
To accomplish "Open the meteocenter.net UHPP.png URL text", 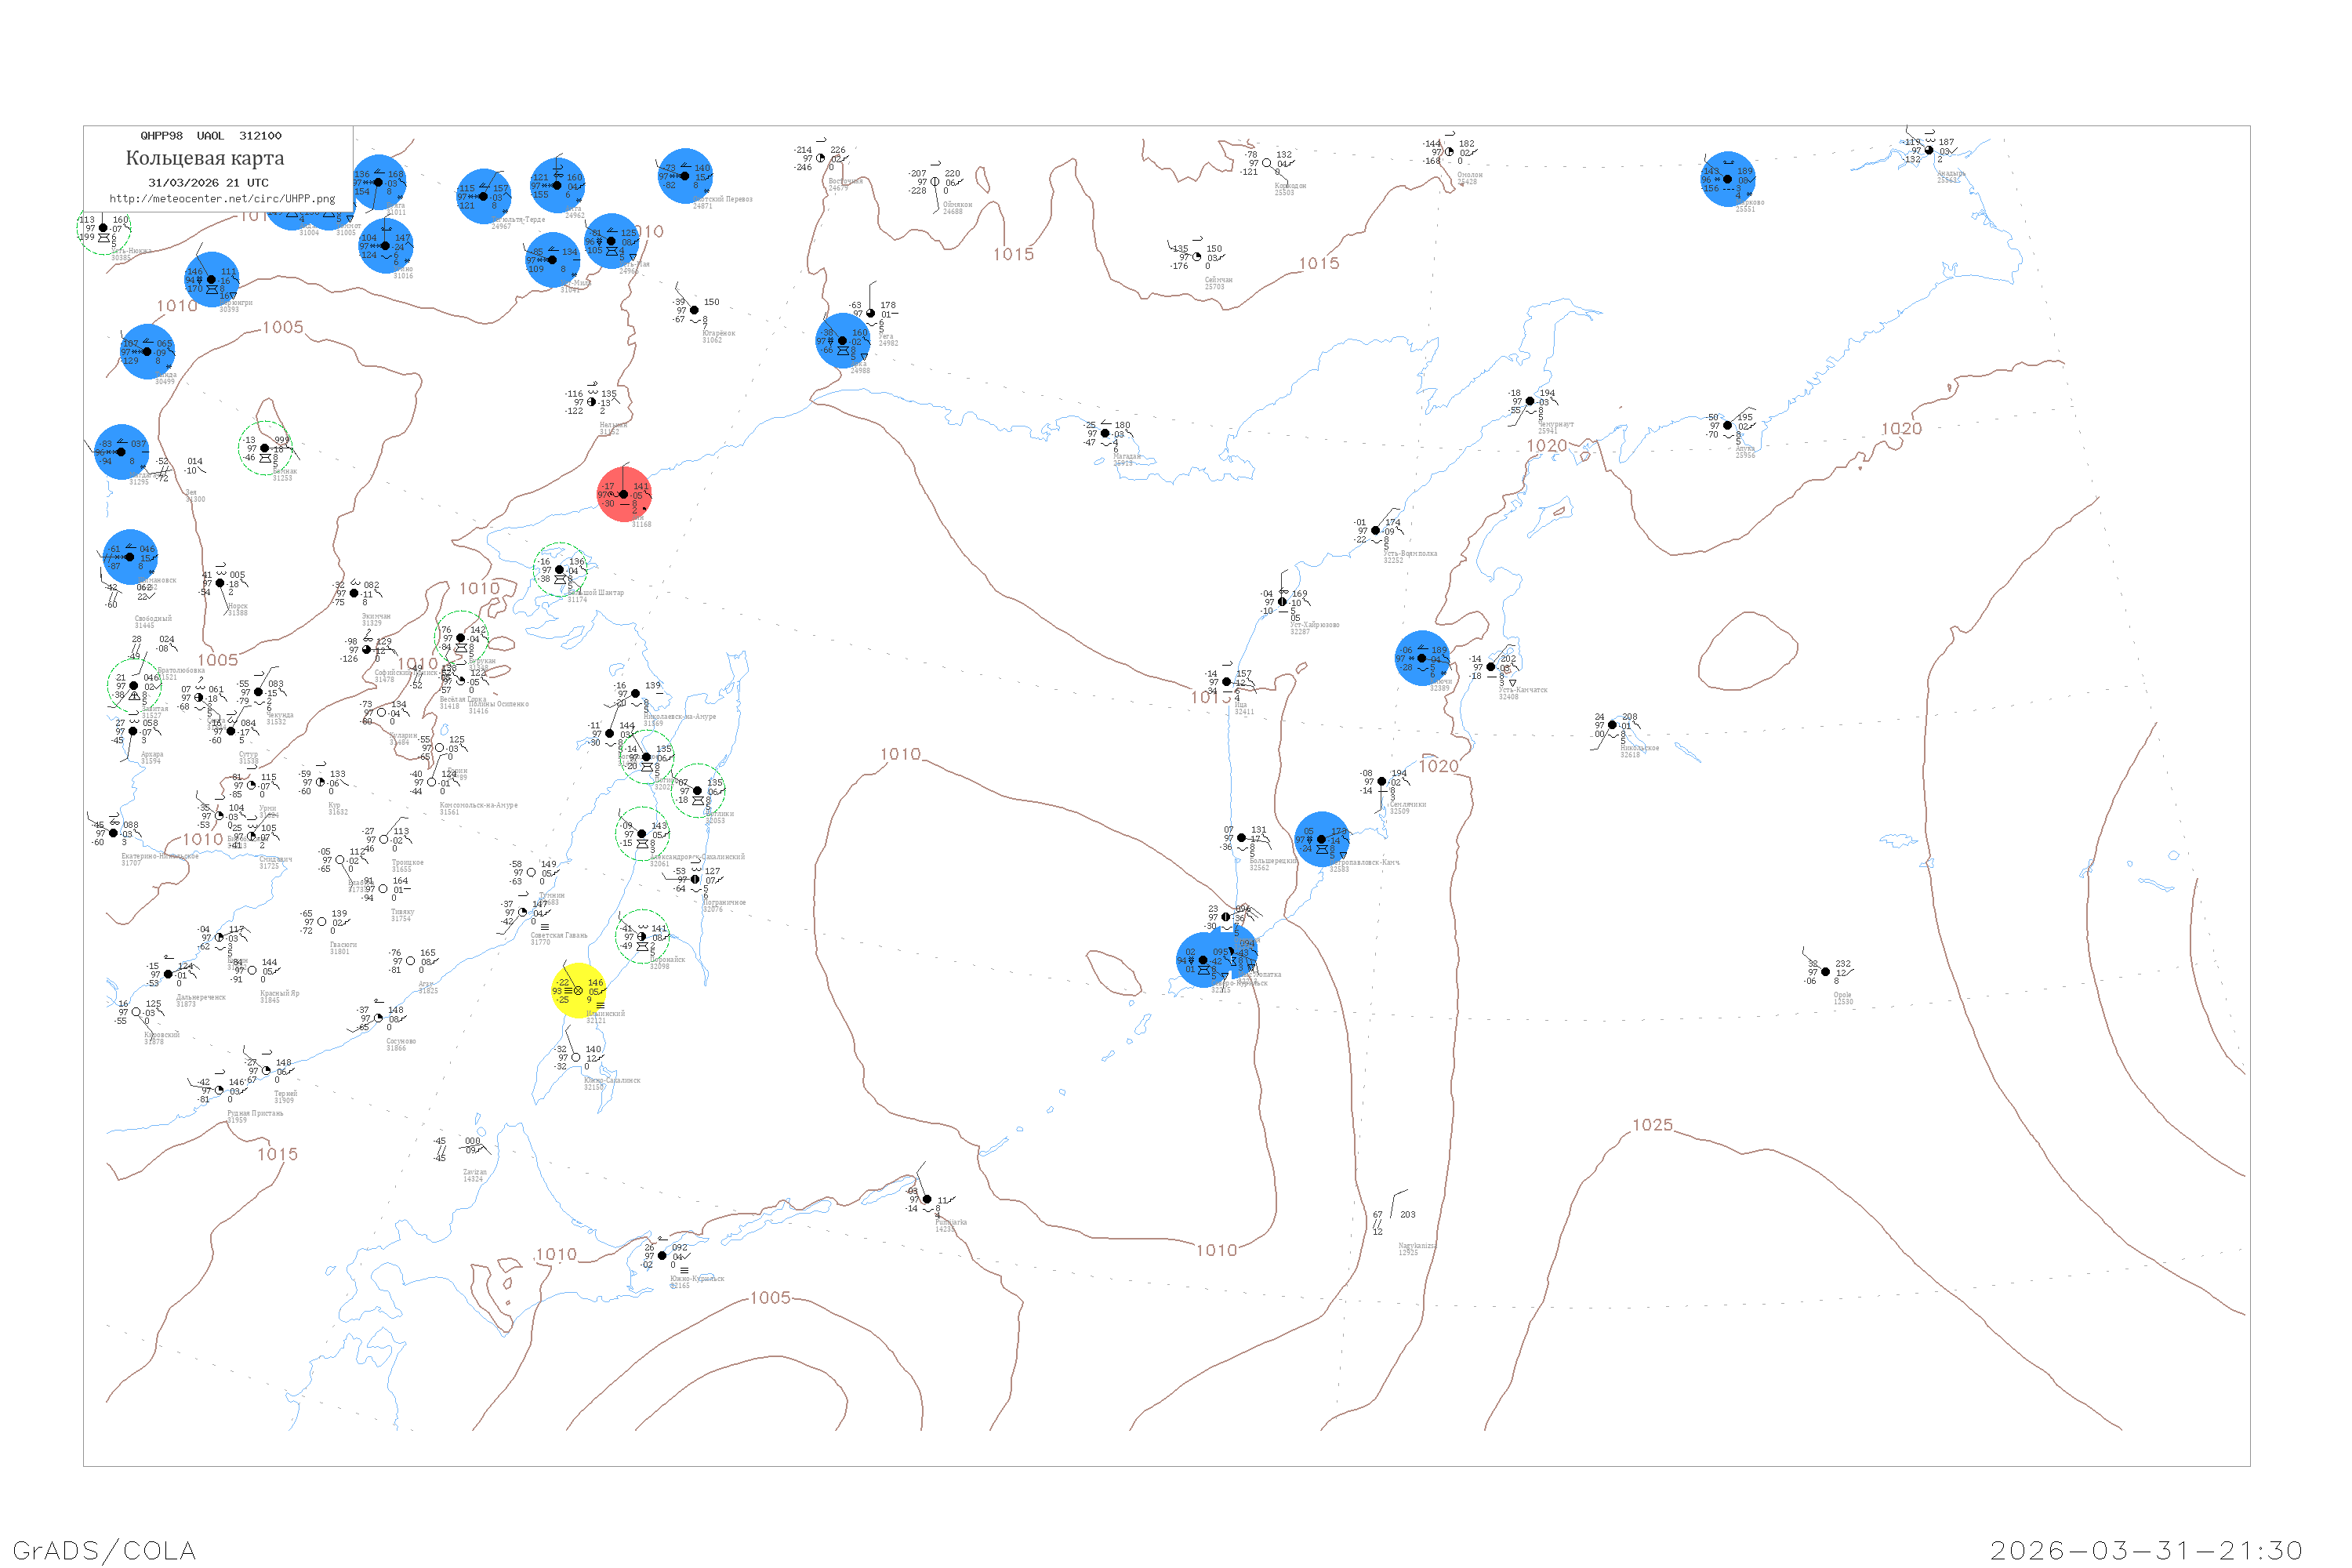I will click(x=222, y=199).
